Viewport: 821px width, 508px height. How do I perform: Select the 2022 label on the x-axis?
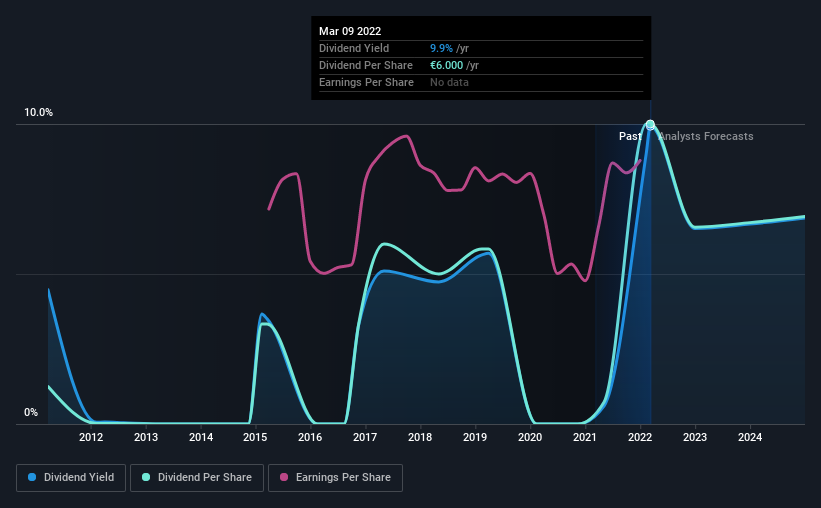pos(639,437)
